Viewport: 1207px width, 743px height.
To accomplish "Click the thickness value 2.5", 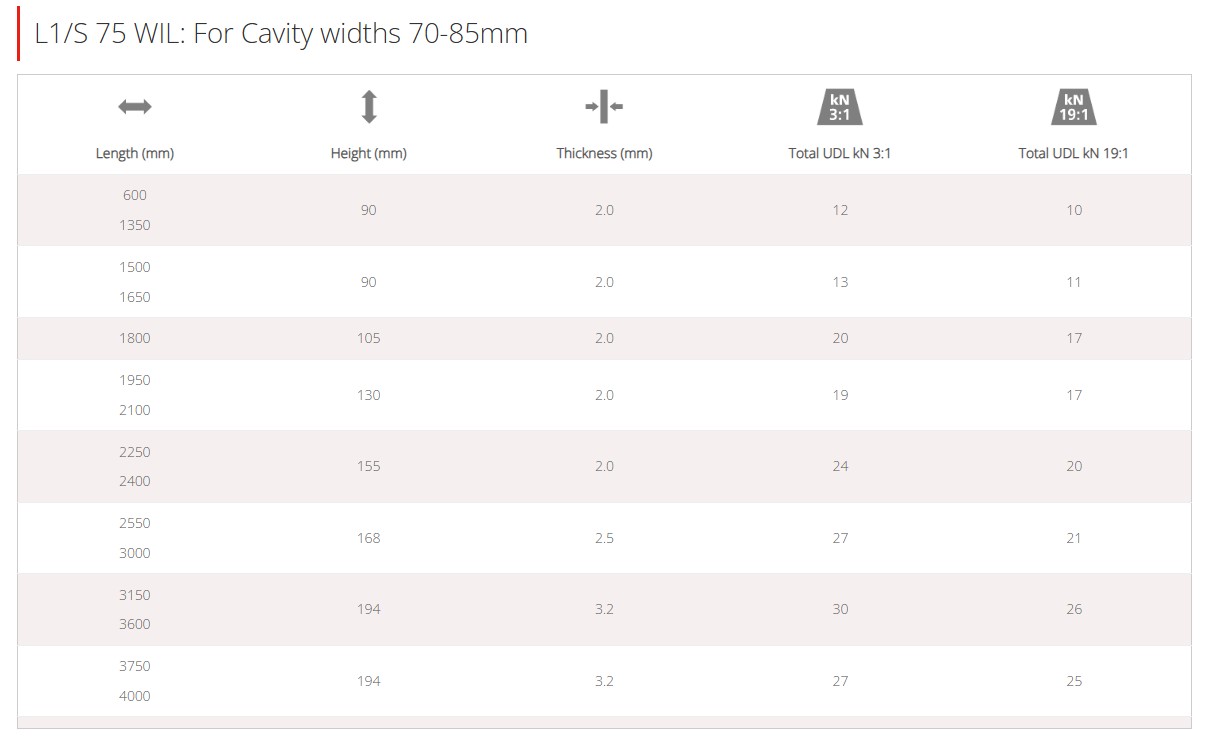I will (x=604, y=538).
